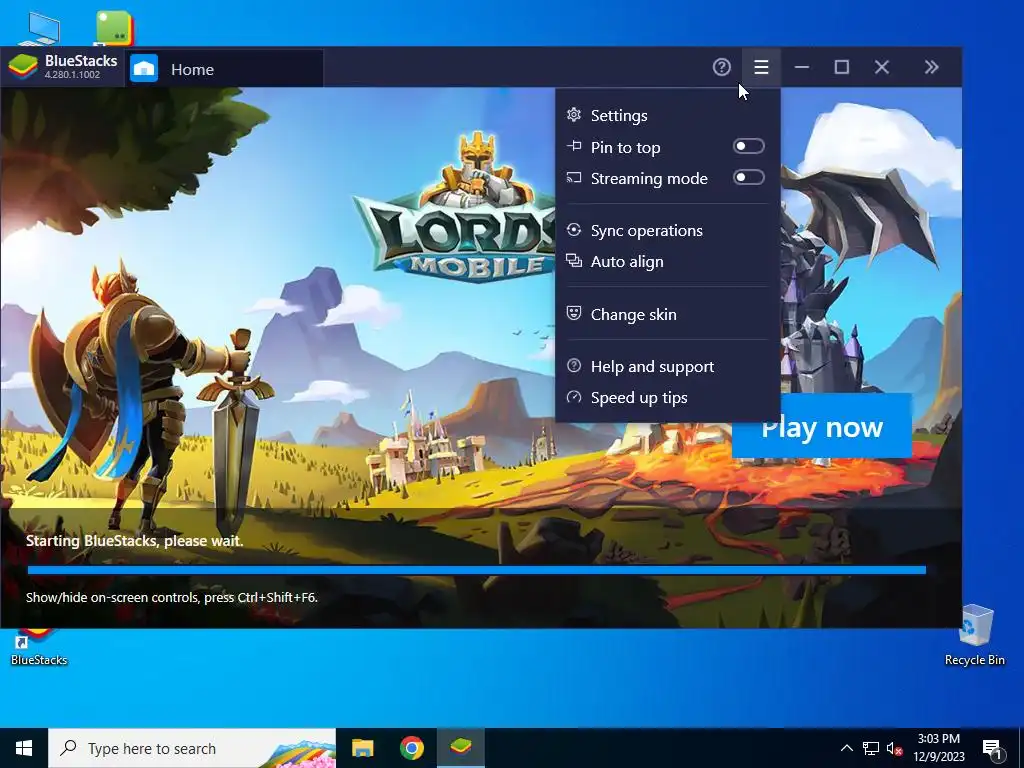Image resolution: width=1024 pixels, height=768 pixels.
Task: Click the mask icon beside Change skin
Action: 573,313
